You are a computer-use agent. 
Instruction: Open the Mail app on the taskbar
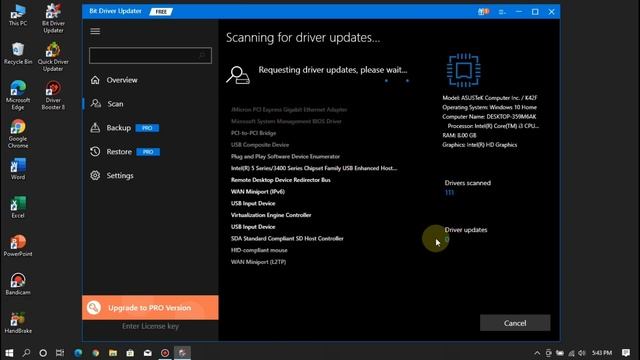click(x=148, y=353)
